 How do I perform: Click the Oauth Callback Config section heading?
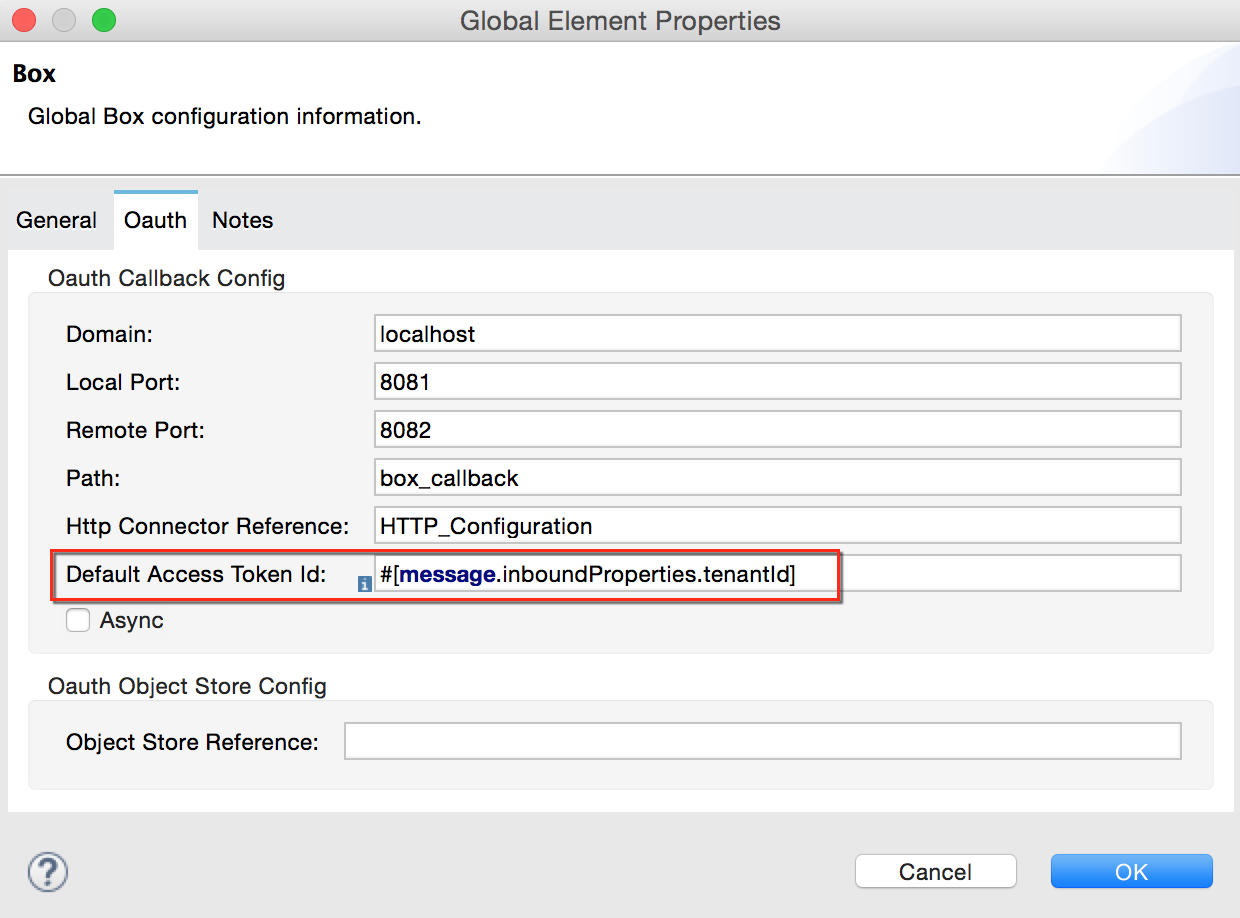pos(166,278)
